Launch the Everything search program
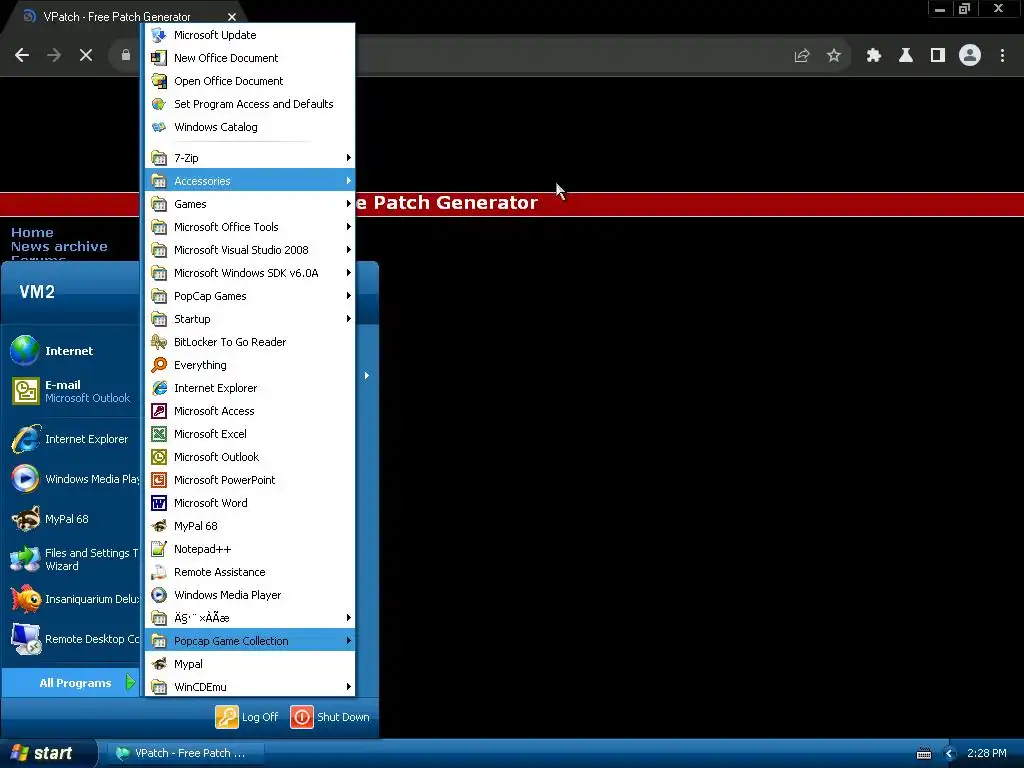This screenshot has height=768, width=1024. [250, 365]
